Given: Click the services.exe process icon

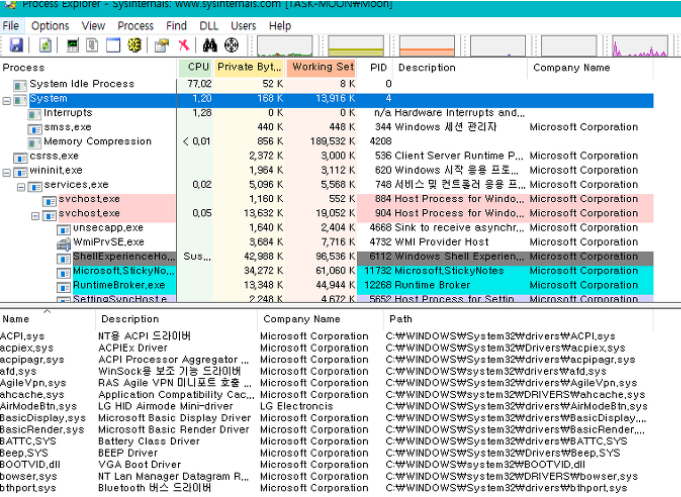Looking at the screenshot, I should (x=34, y=186).
